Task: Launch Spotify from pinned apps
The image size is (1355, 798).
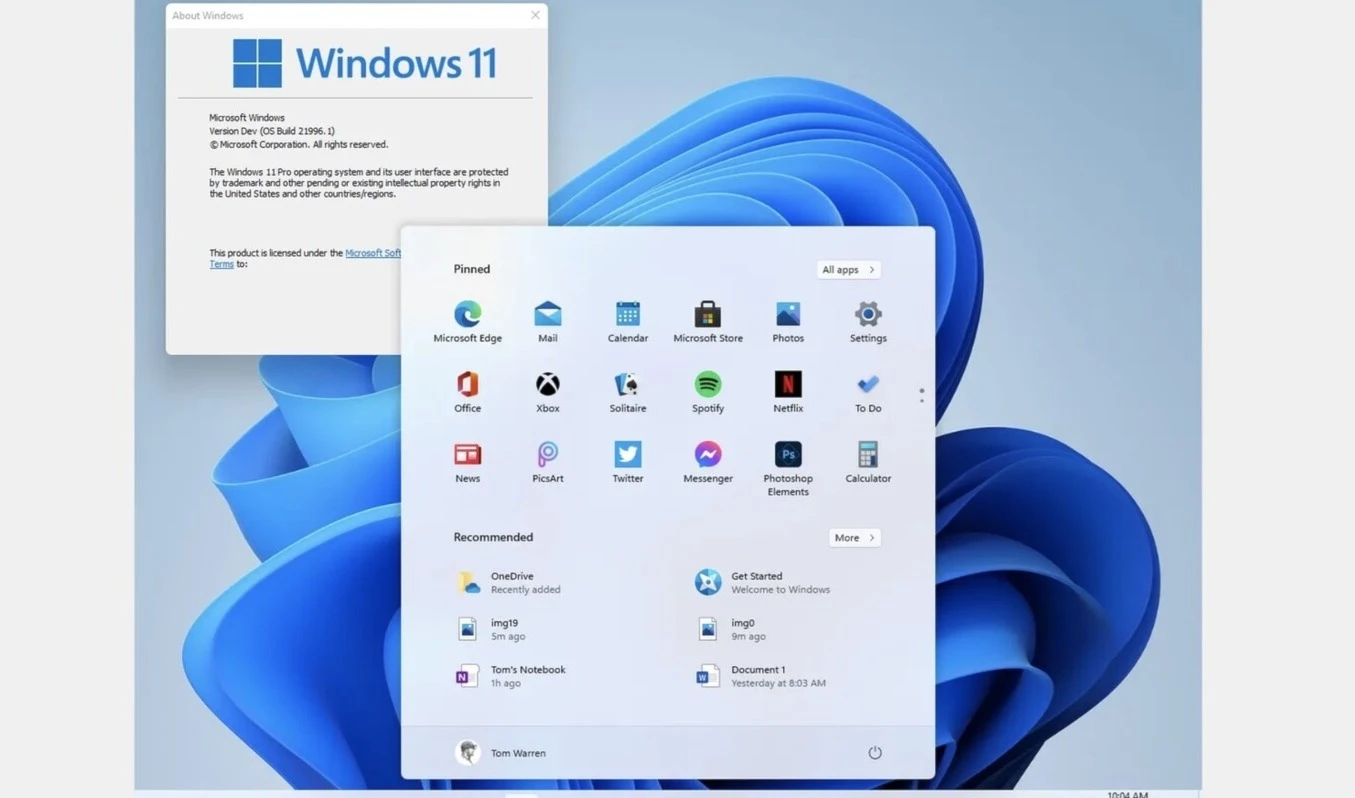Action: (707, 383)
